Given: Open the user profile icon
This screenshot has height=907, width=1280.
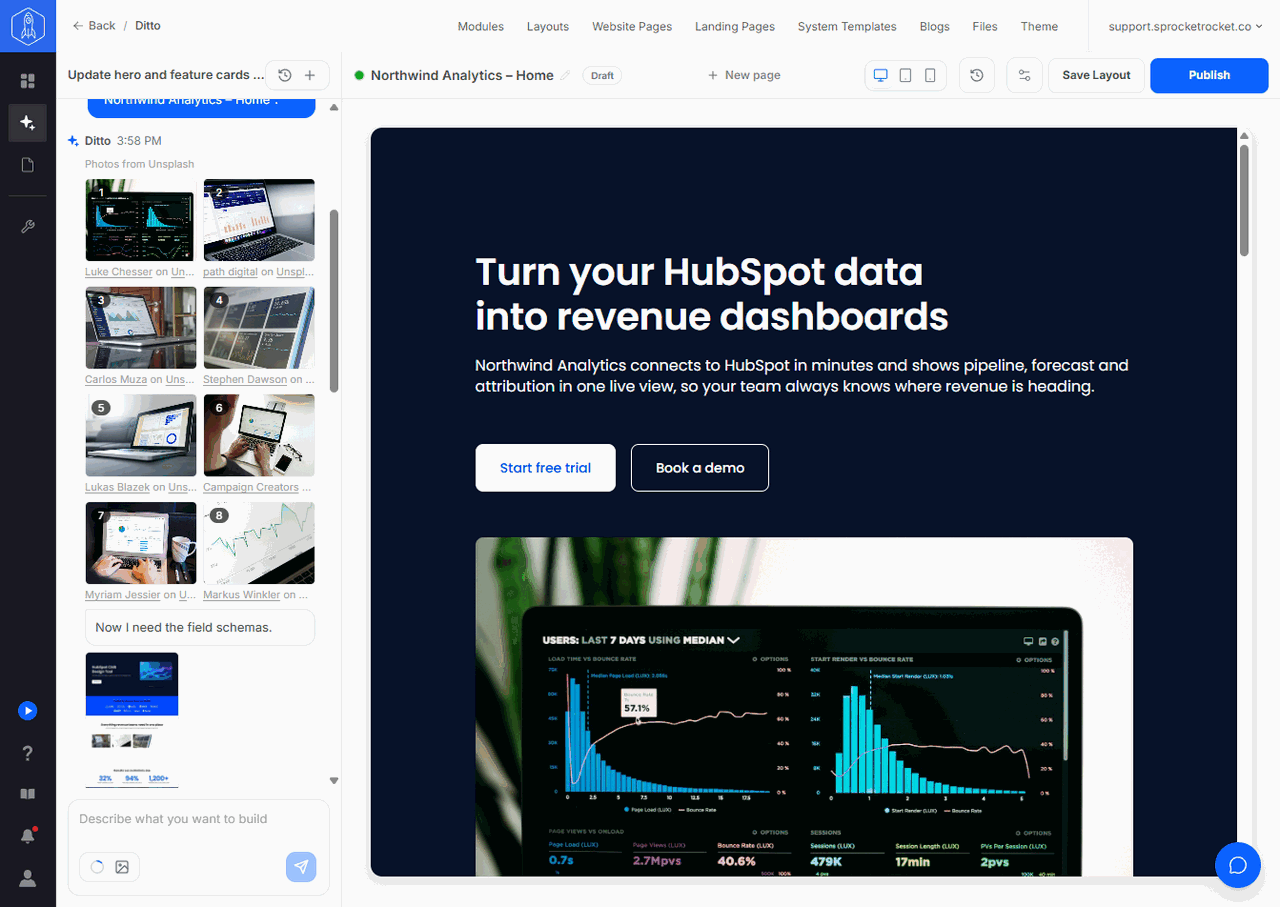Looking at the screenshot, I should click(28, 878).
